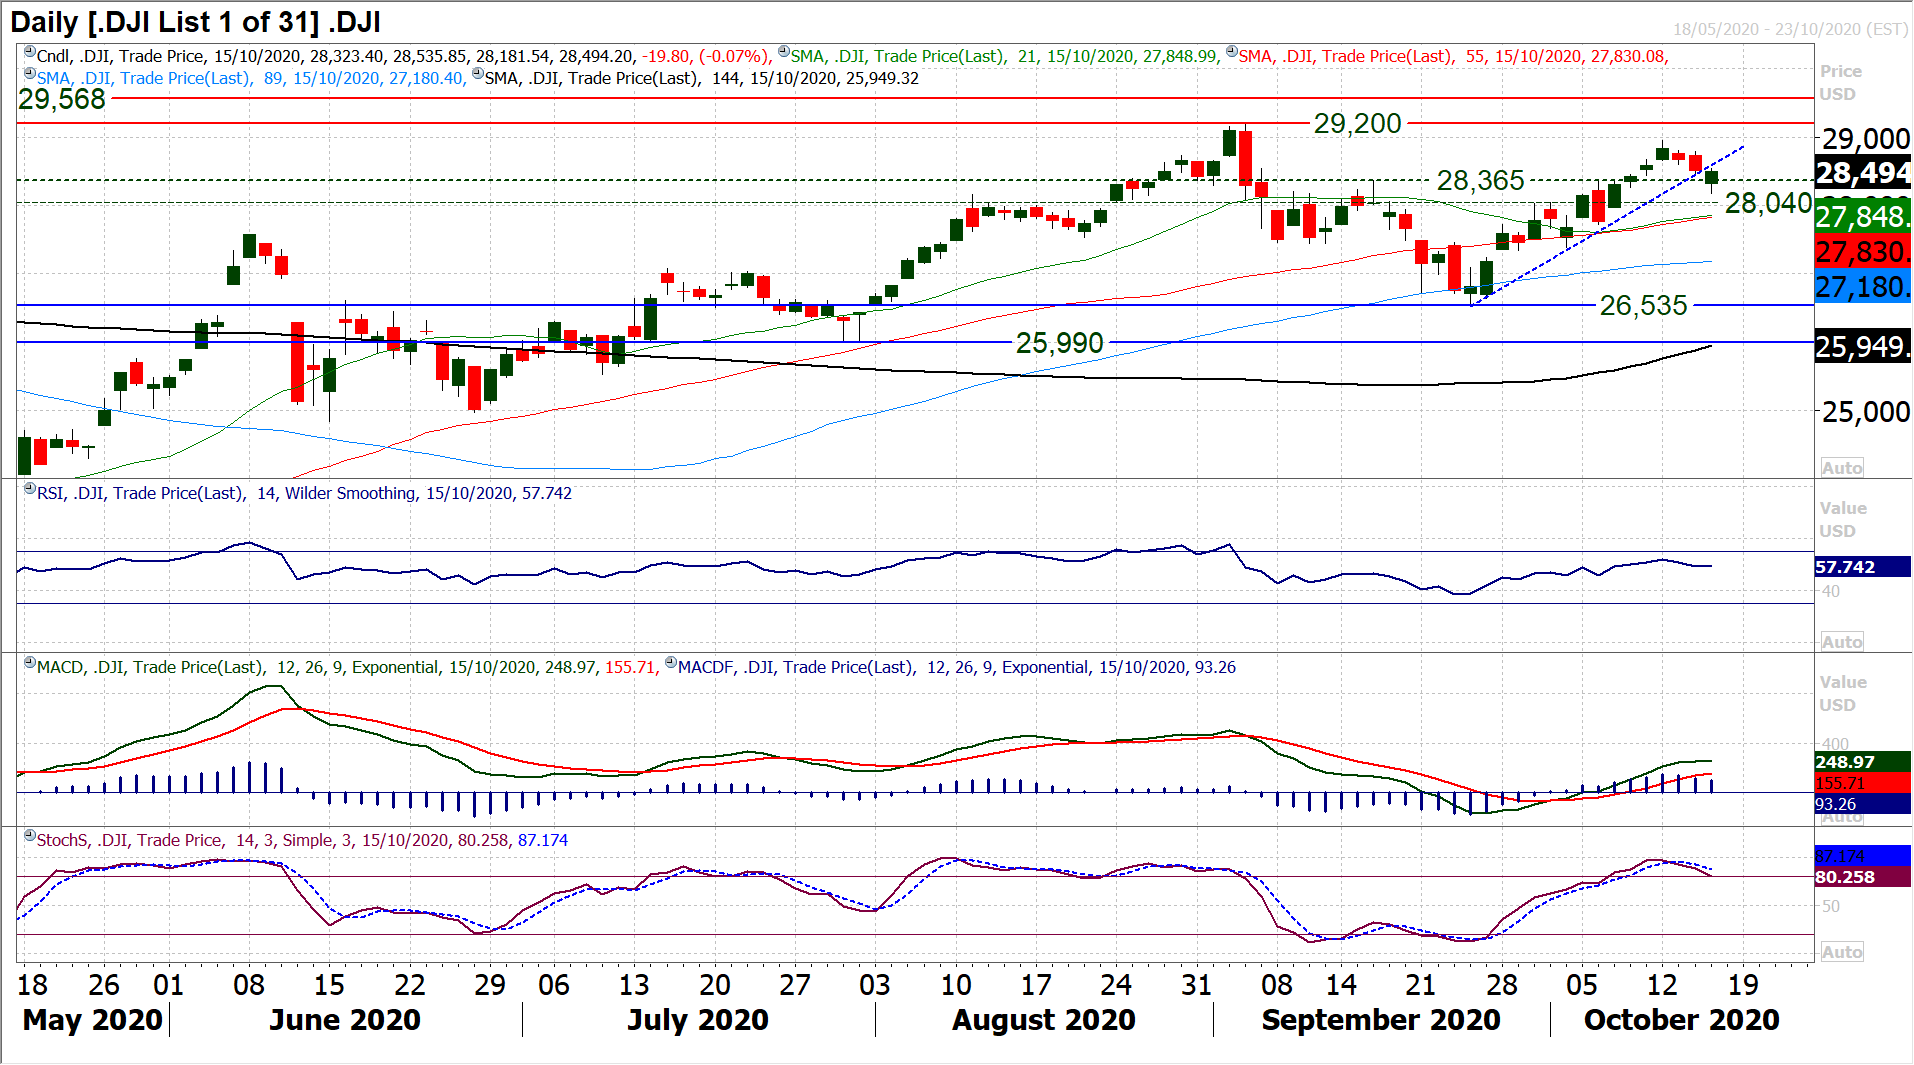The height and width of the screenshot is (1065, 1914).
Task: Click the black SMA value tag 25,949
Action: (x=1863, y=347)
